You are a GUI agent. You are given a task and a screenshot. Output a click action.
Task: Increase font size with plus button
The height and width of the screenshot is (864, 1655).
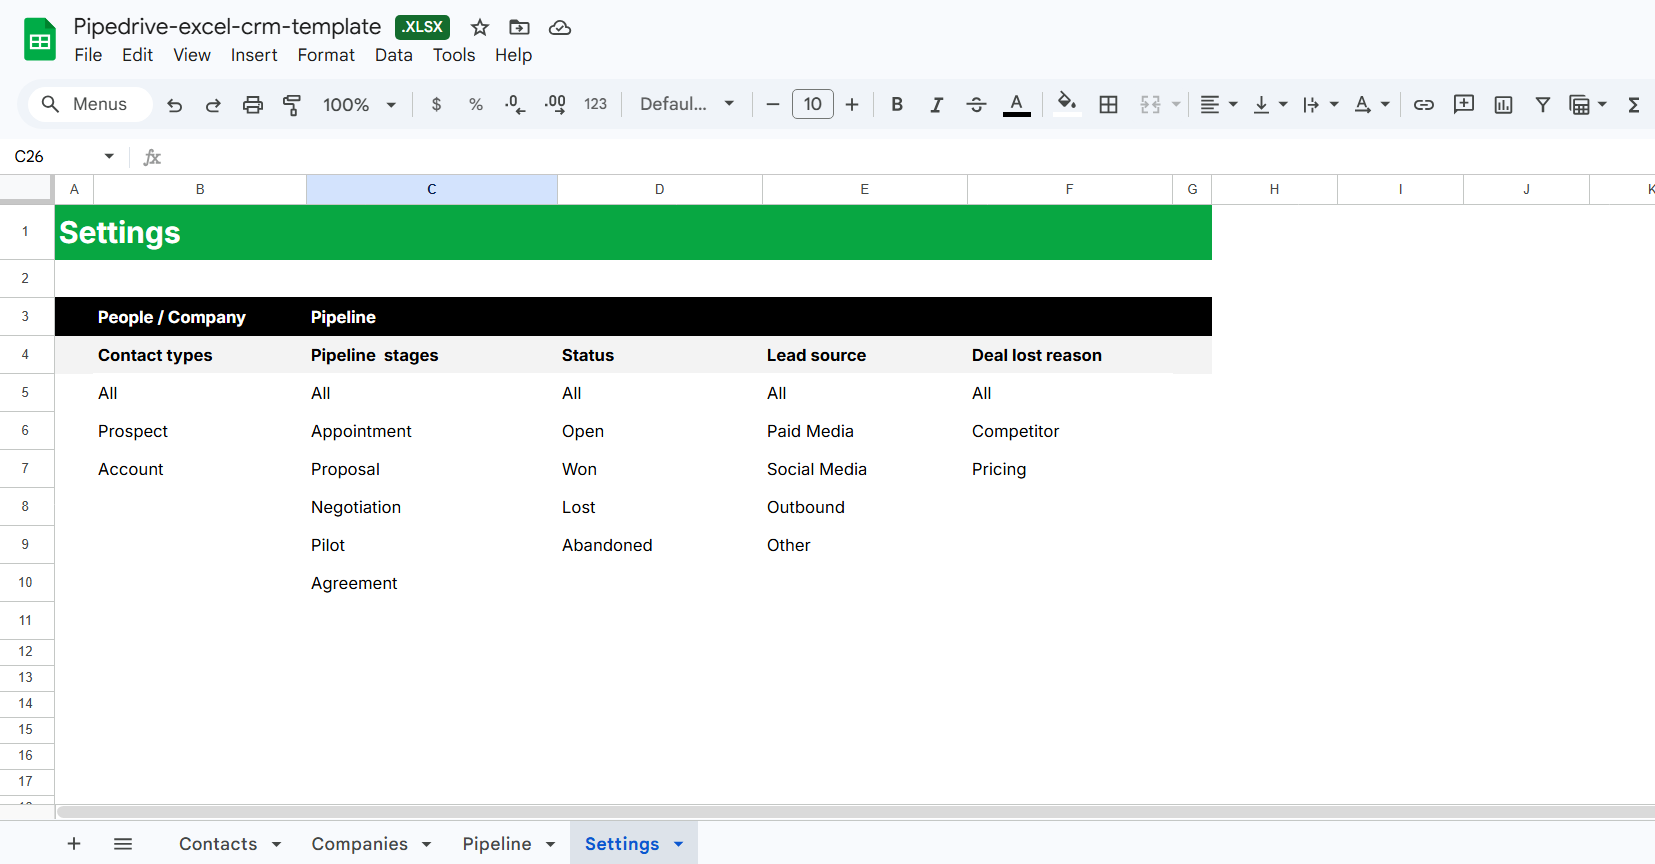[x=852, y=104]
